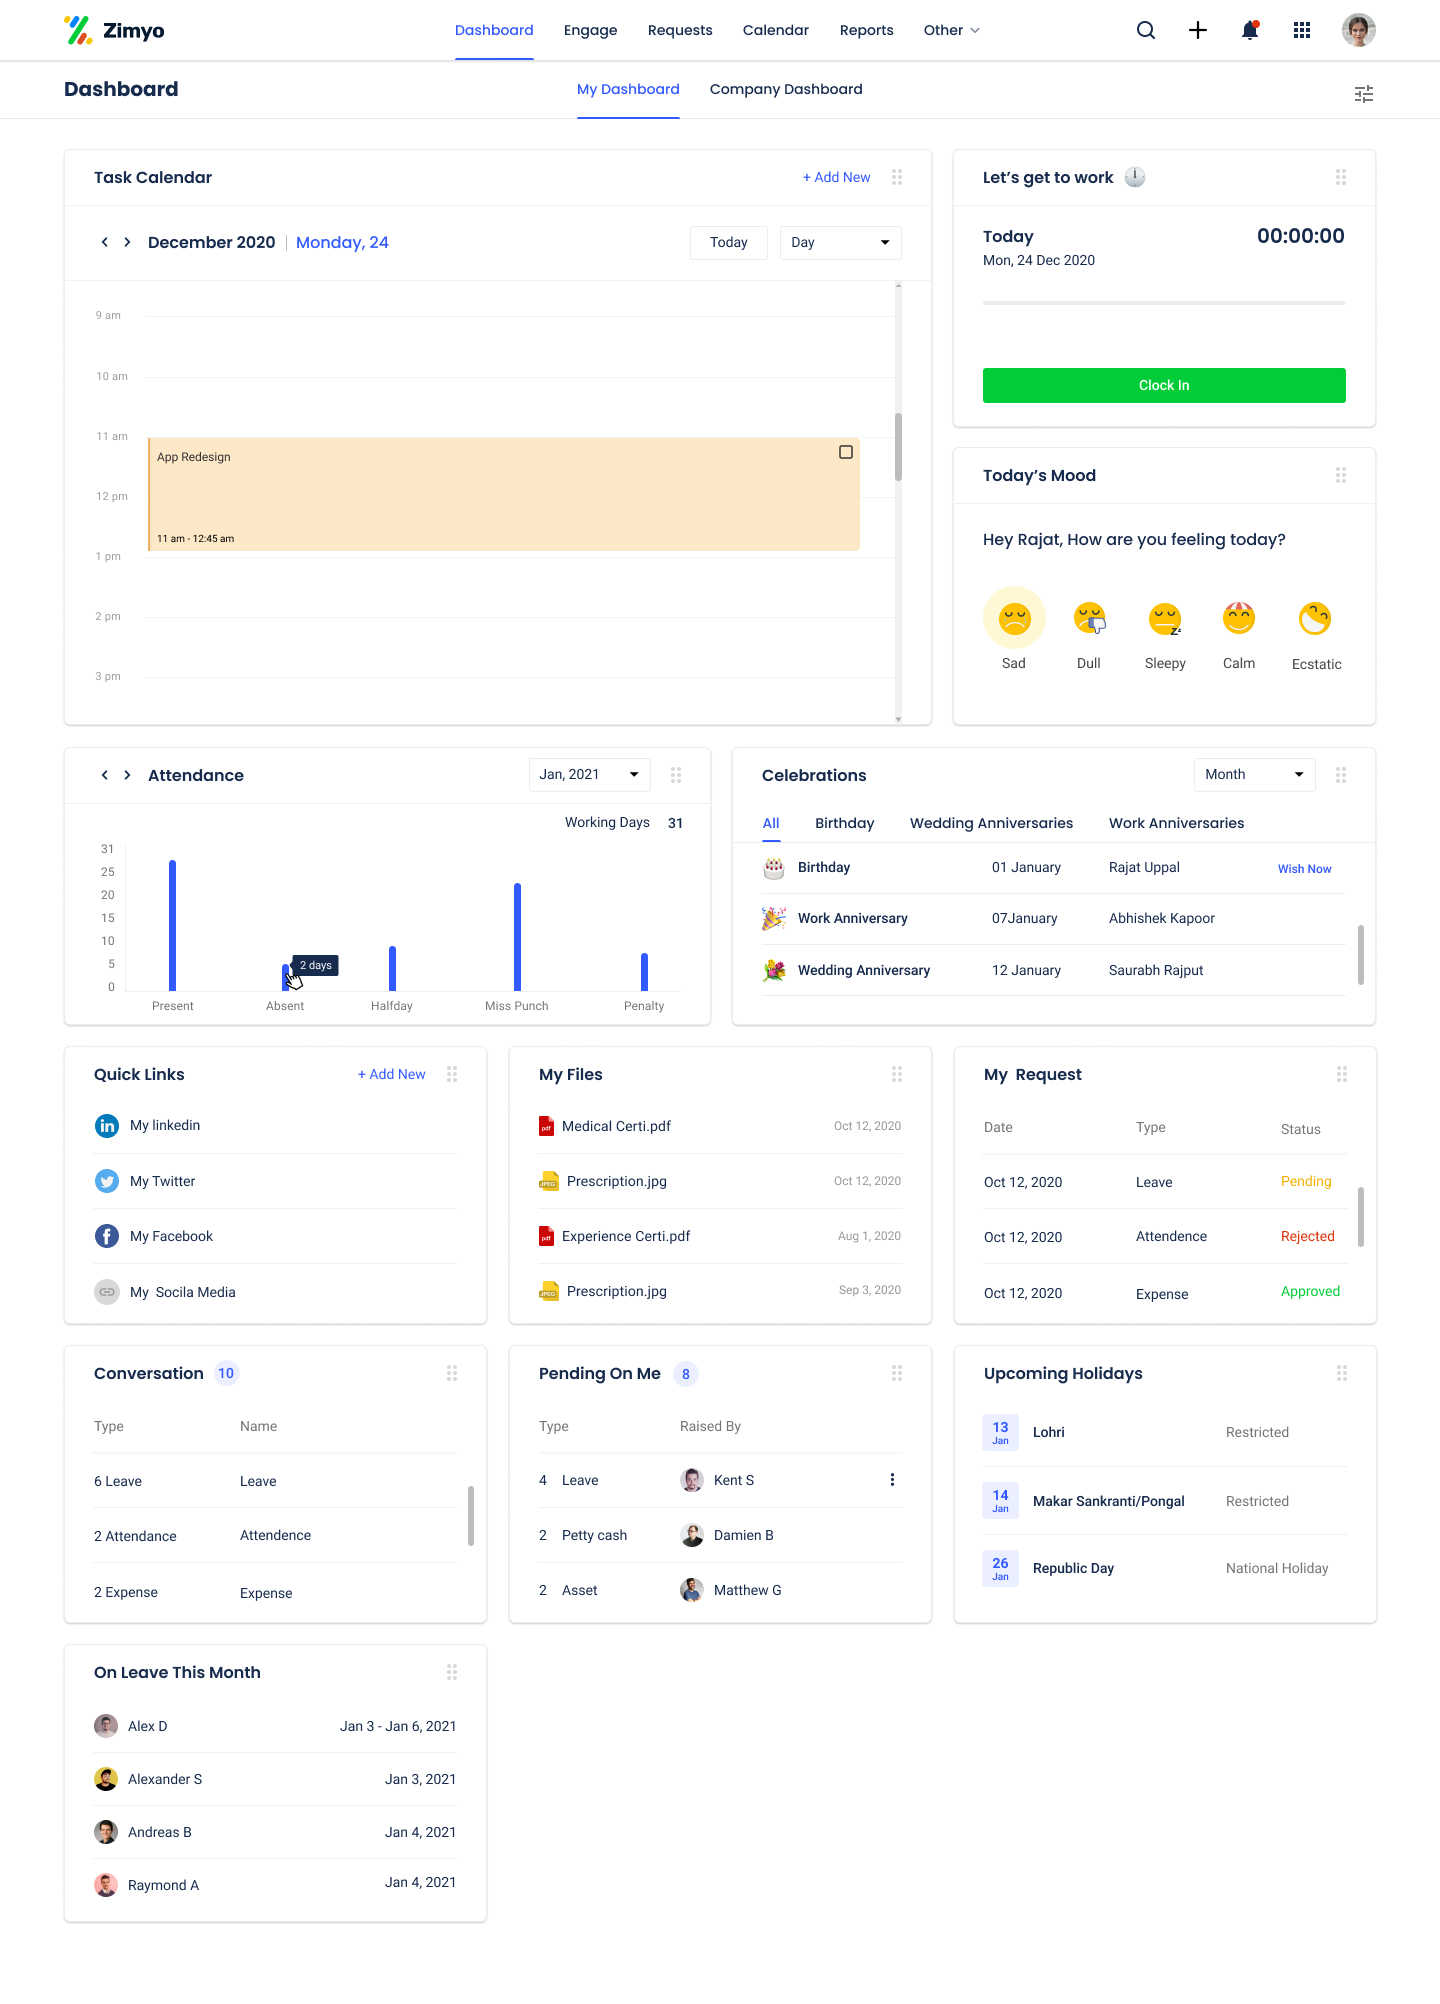Image resolution: width=1440 pixels, height=2004 pixels.
Task: Open the search icon in header
Action: (x=1146, y=30)
